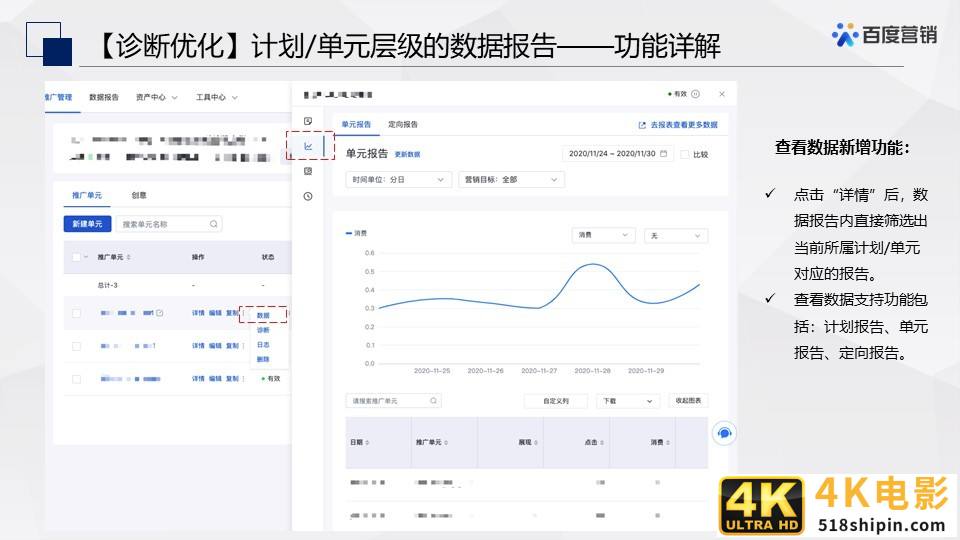Choose 日志 in the row popup menu
This screenshot has width=960, height=540.
[x=263, y=345]
